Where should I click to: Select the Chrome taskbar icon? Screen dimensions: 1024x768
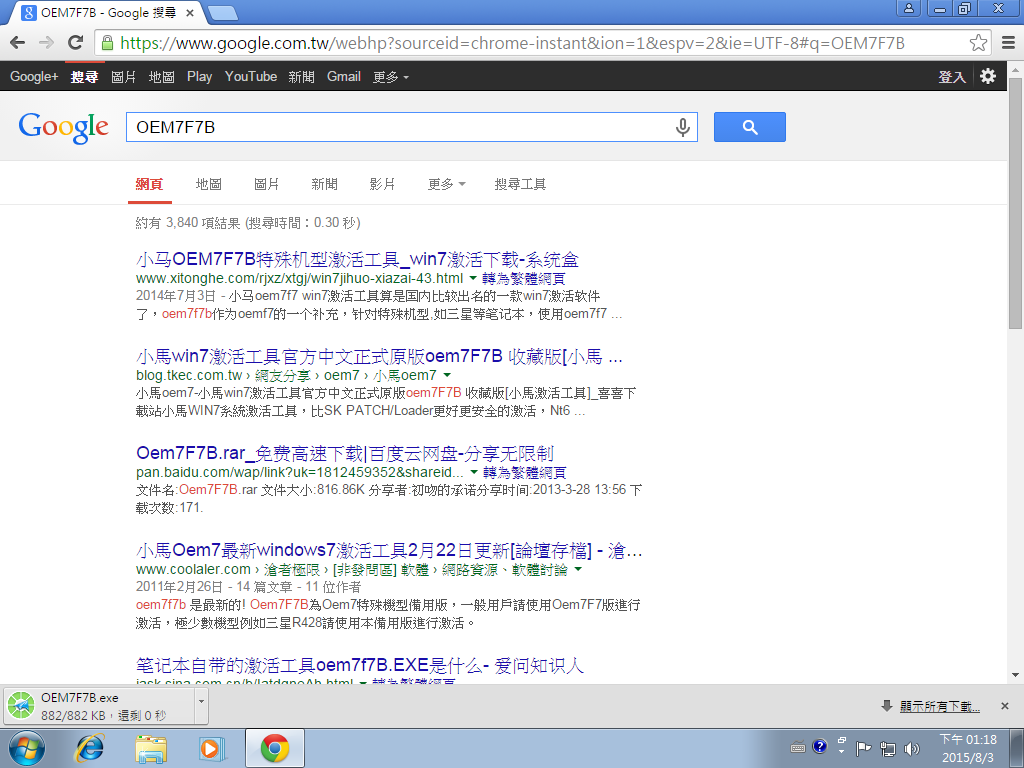(275, 748)
